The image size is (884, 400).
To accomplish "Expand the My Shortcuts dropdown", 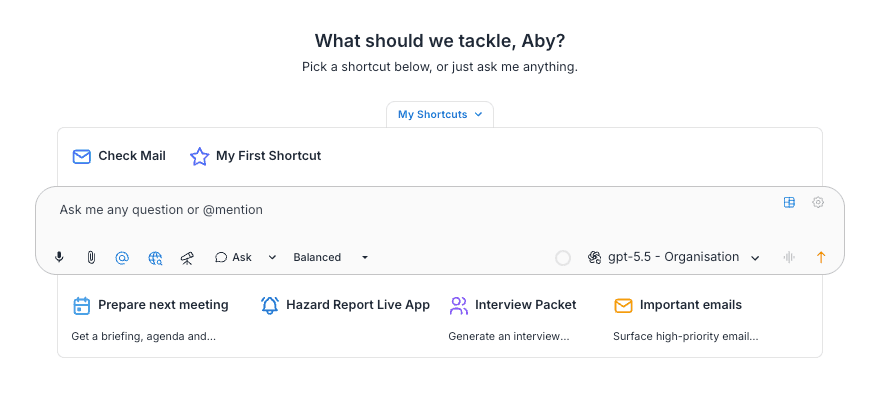I will coord(440,114).
